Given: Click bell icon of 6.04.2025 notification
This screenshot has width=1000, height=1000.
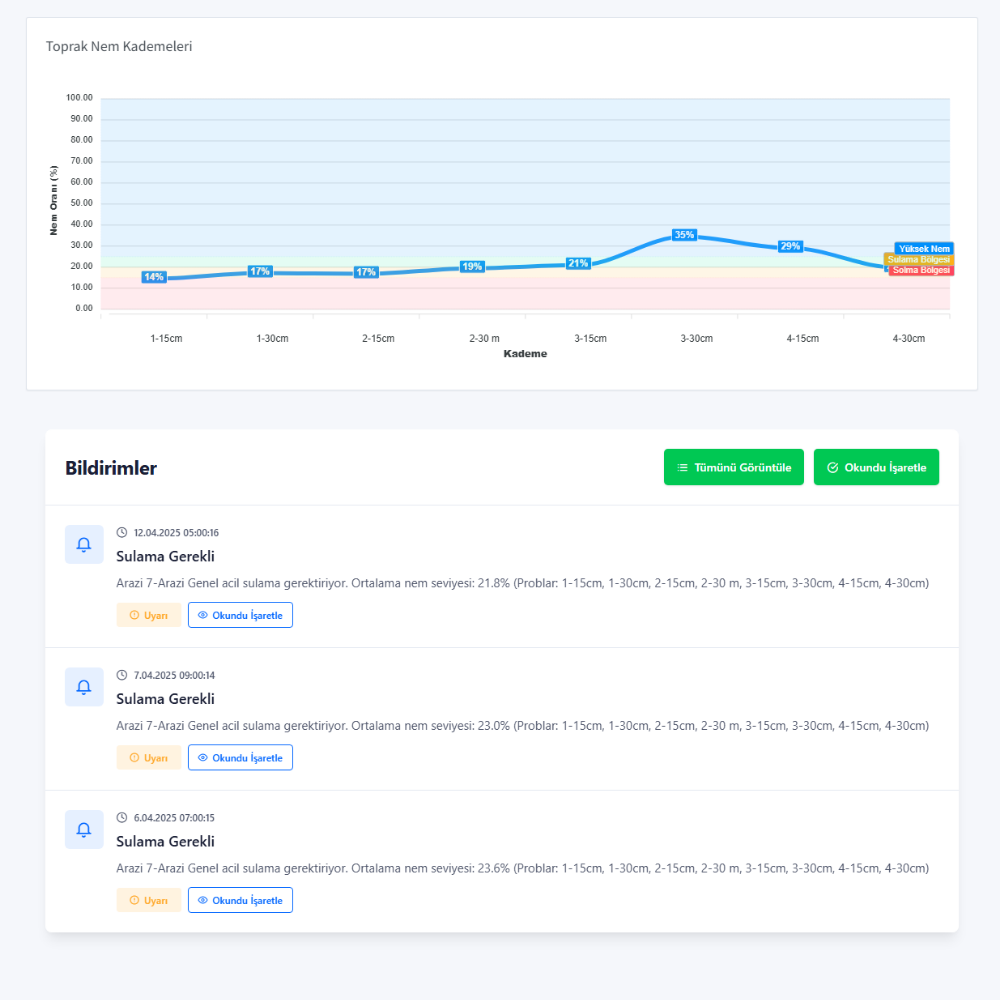Looking at the screenshot, I should coord(84,830).
